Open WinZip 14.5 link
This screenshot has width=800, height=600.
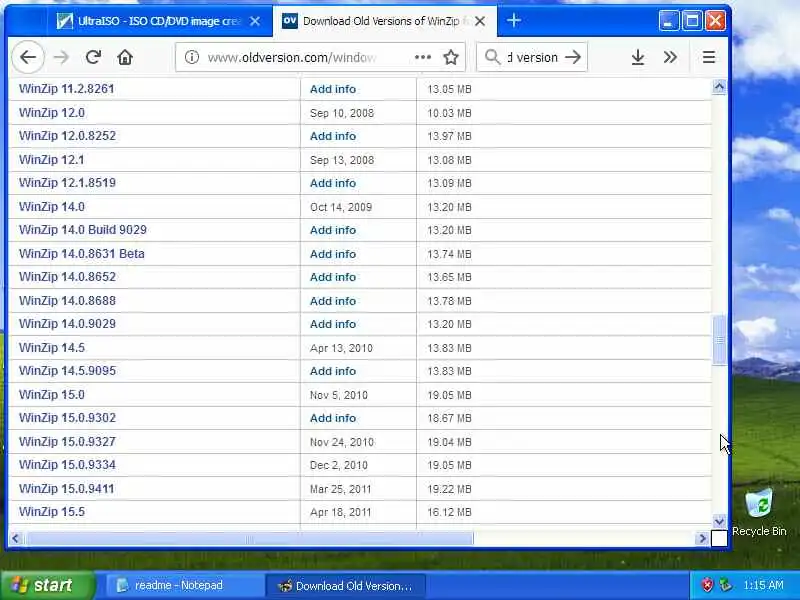(x=52, y=347)
